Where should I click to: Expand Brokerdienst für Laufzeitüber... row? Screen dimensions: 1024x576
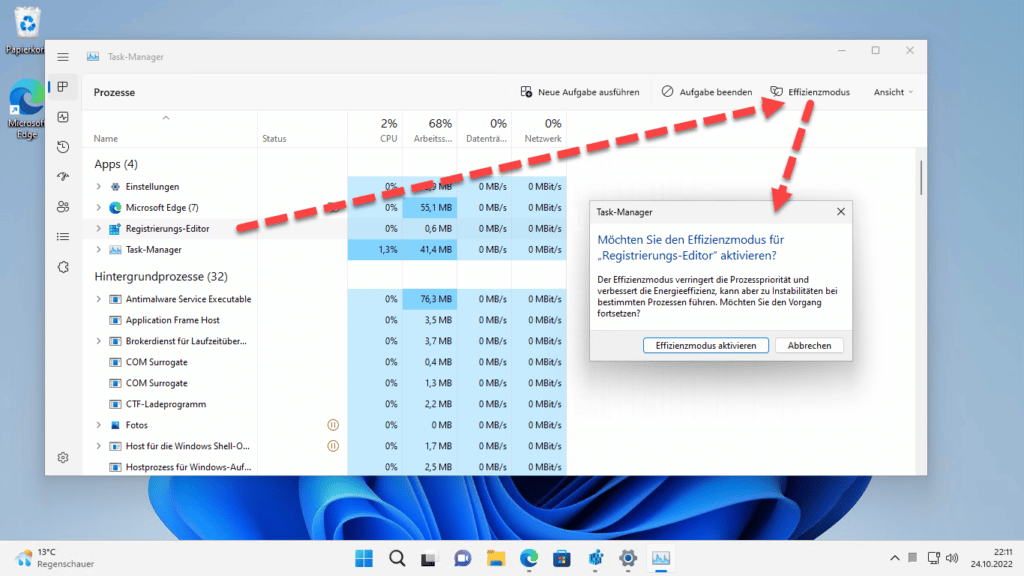point(99,341)
